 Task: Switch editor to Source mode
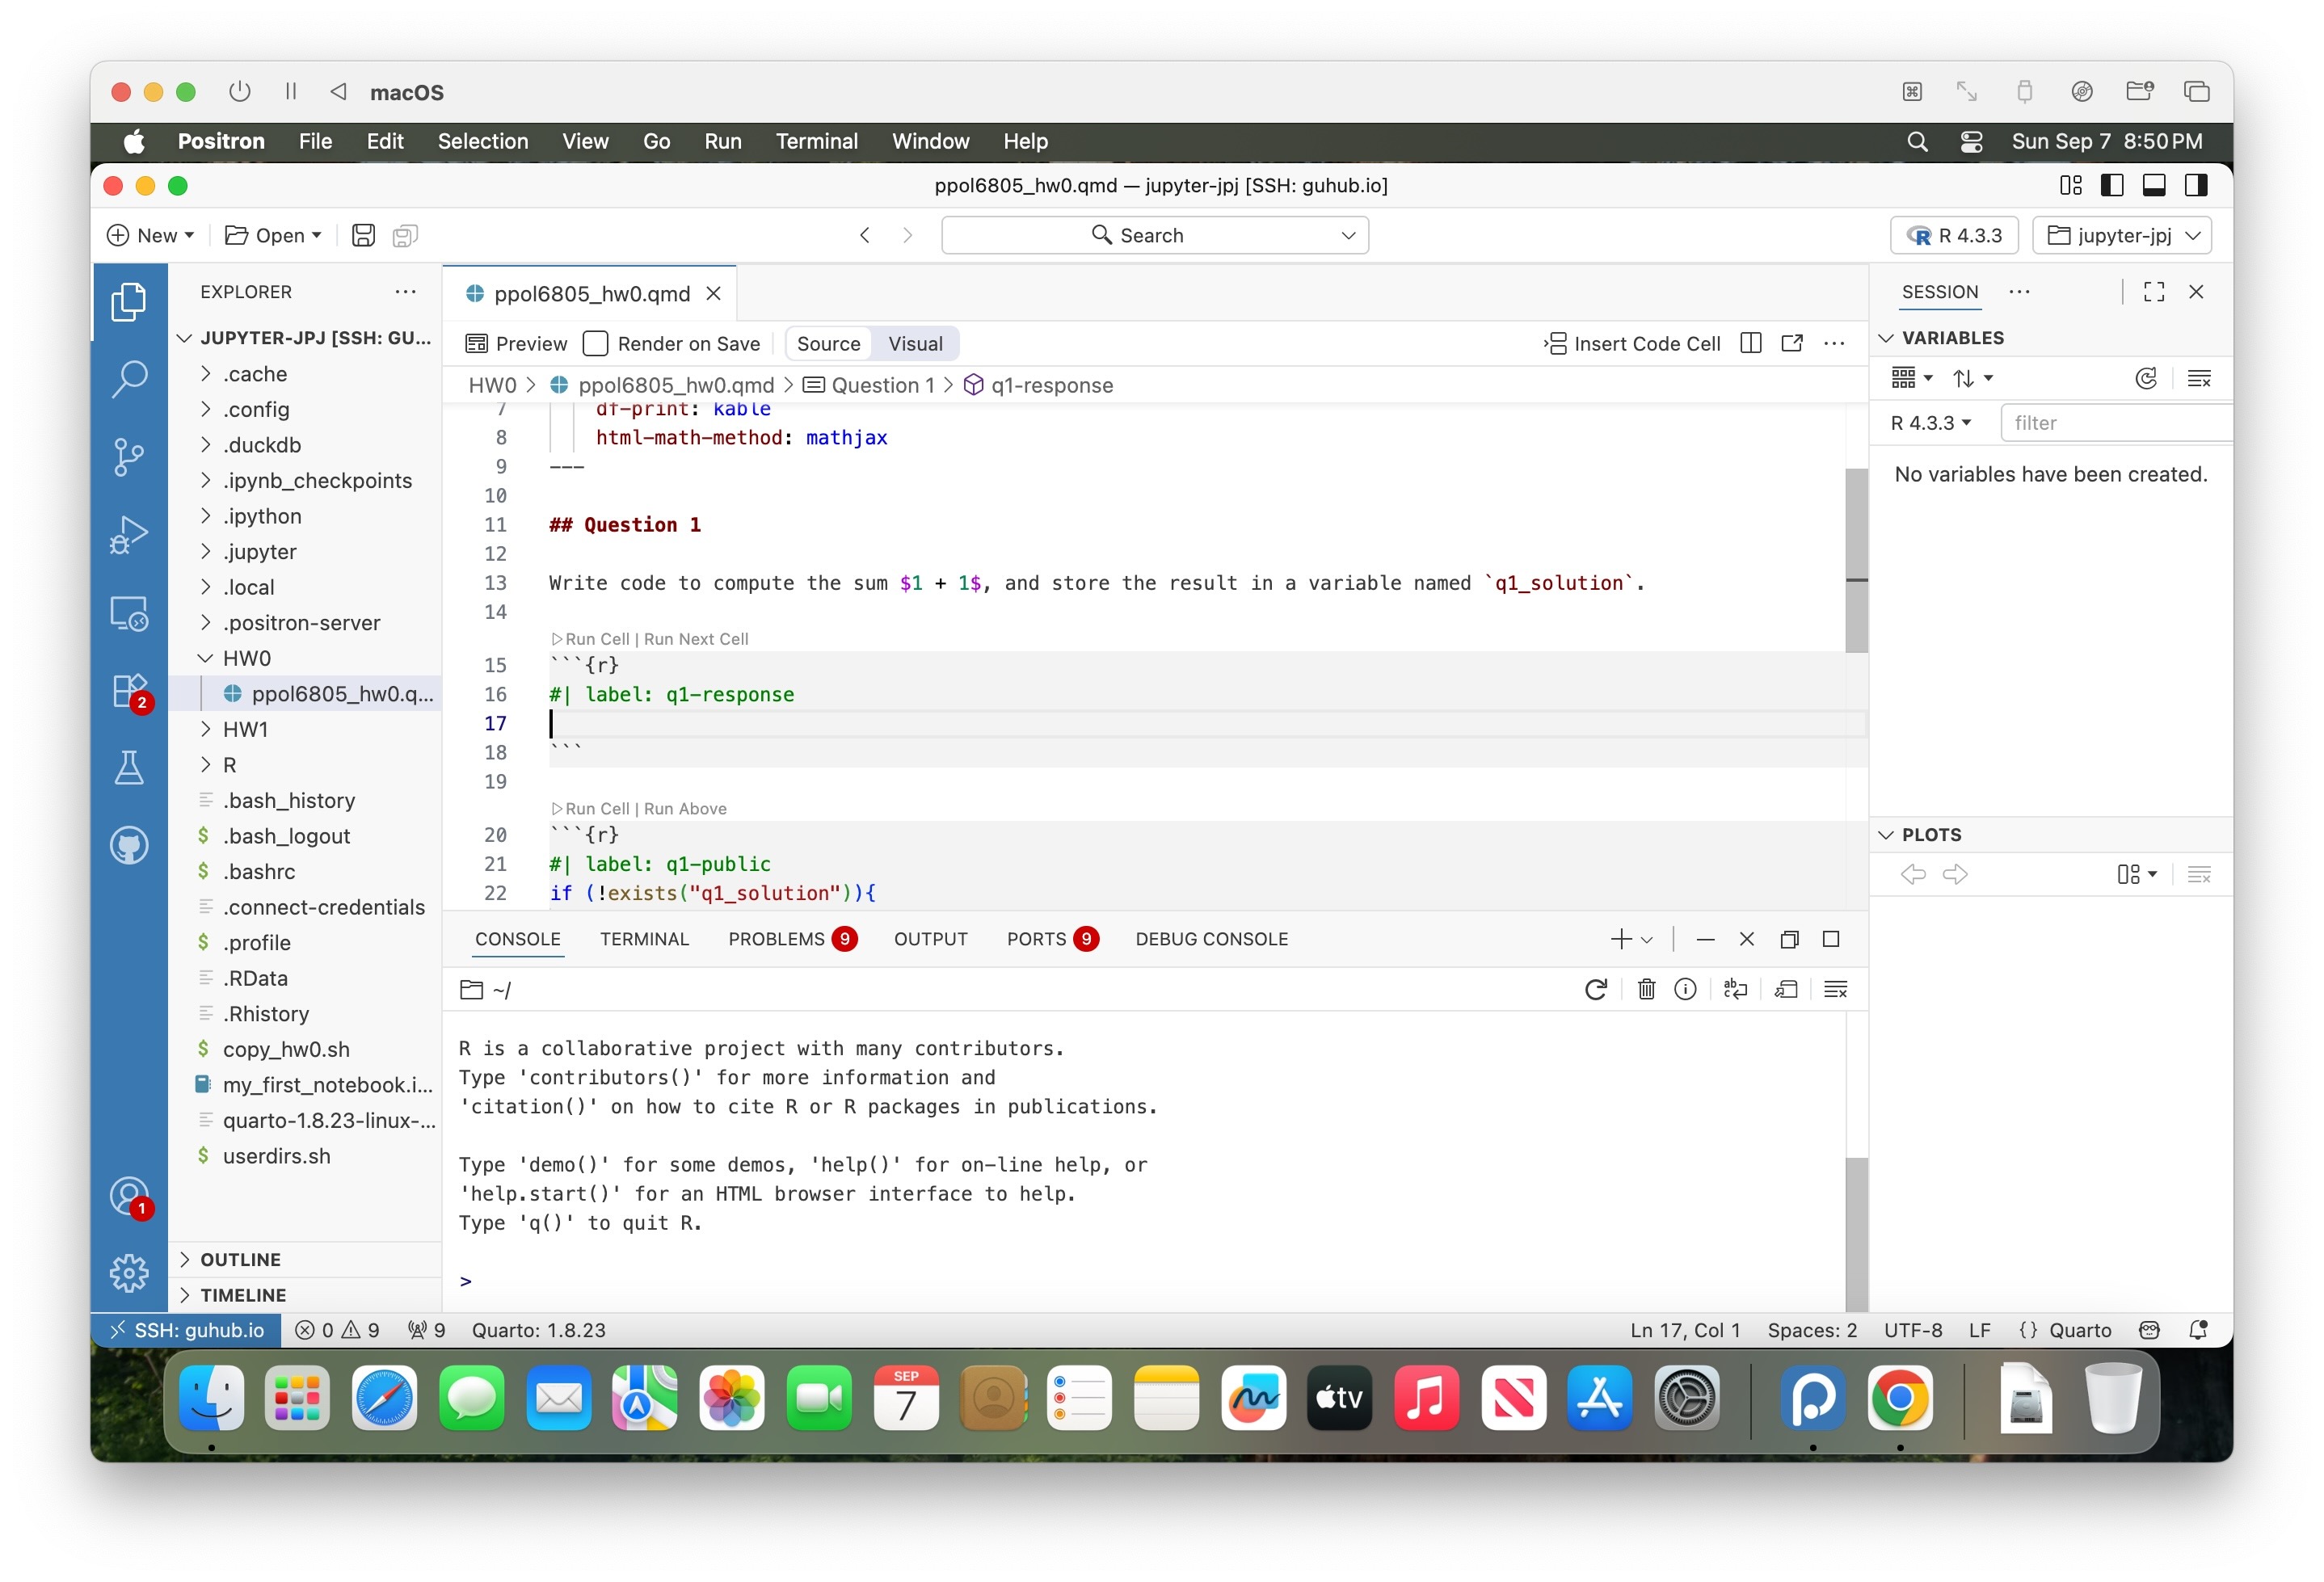[x=828, y=344]
